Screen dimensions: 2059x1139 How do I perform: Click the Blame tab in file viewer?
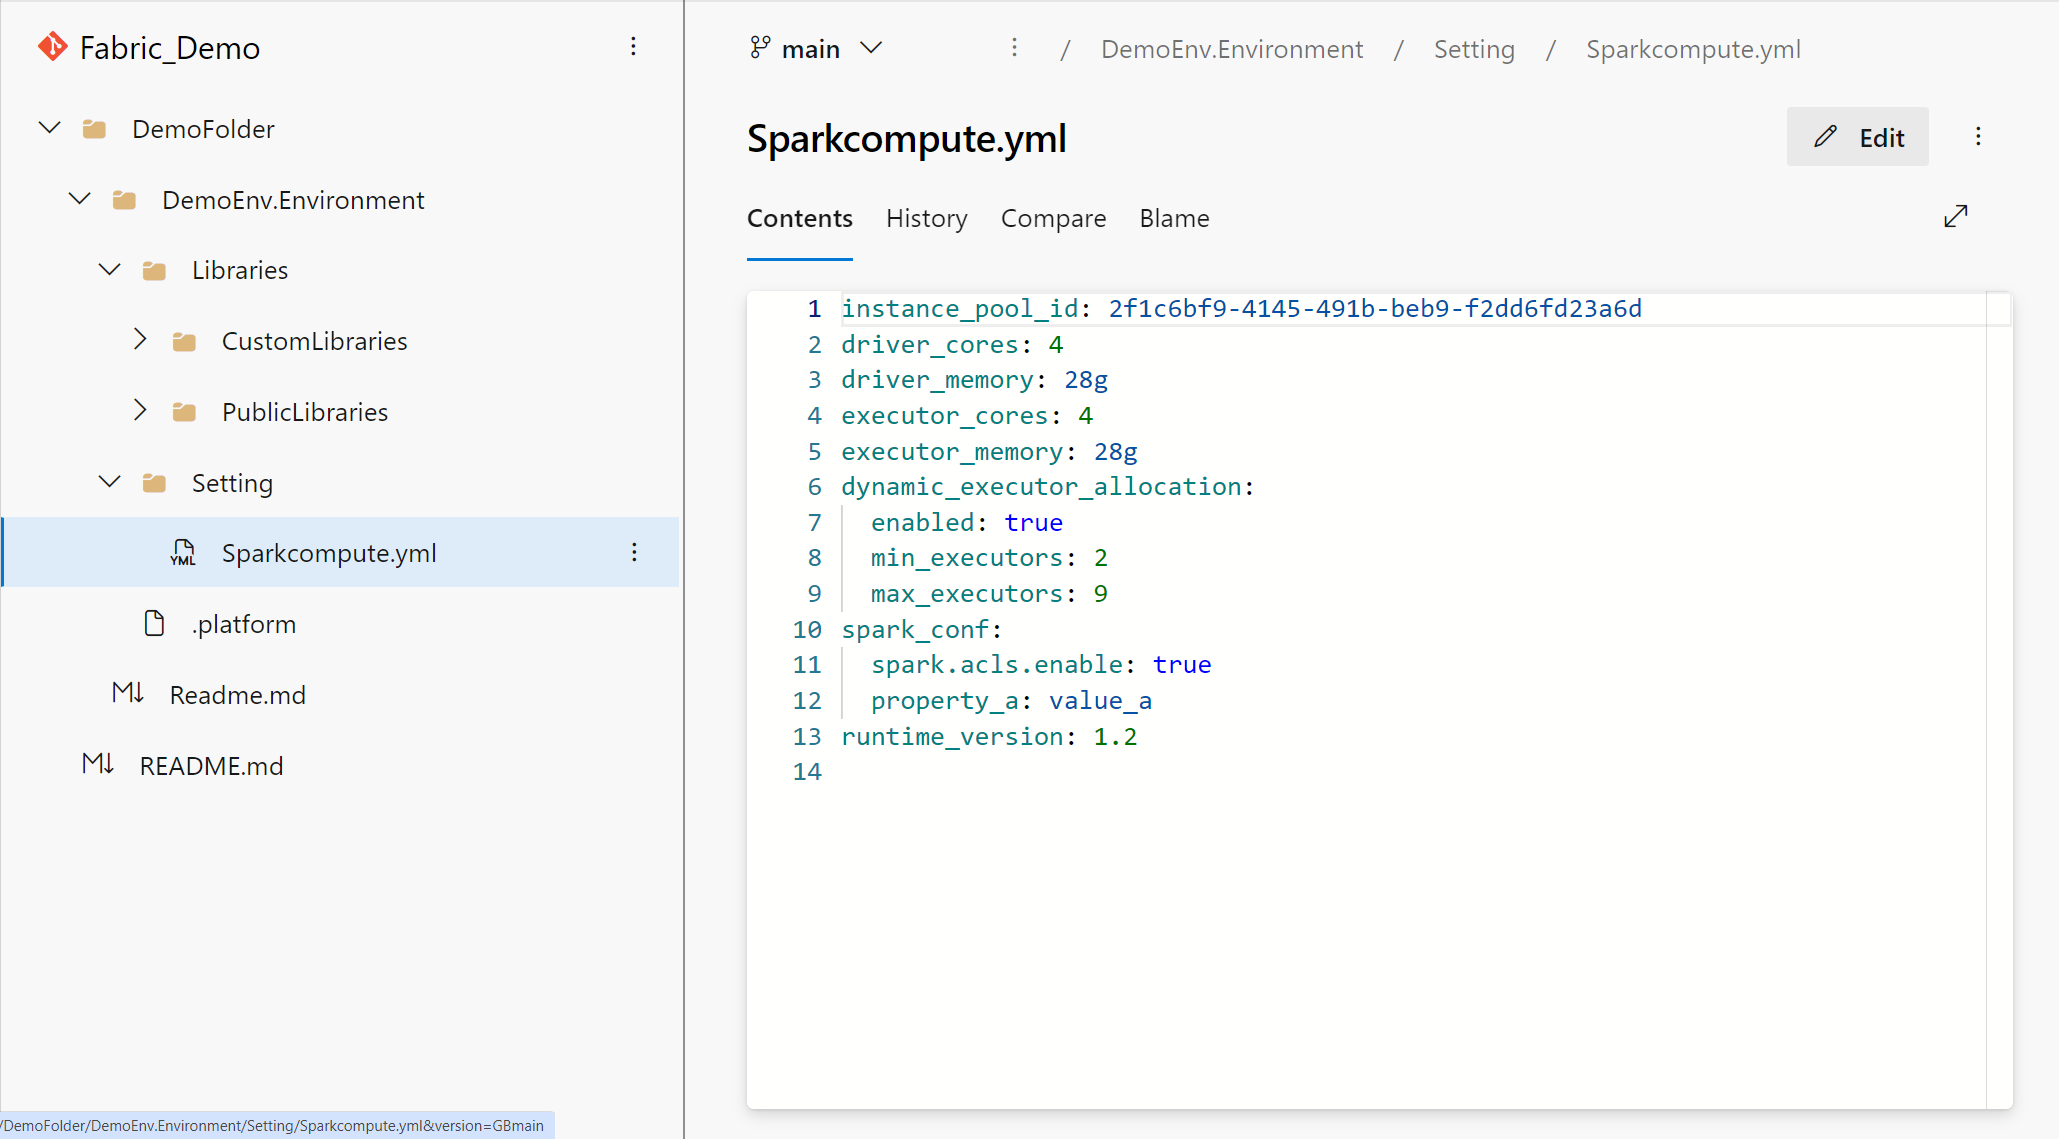pyautogui.click(x=1174, y=217)
